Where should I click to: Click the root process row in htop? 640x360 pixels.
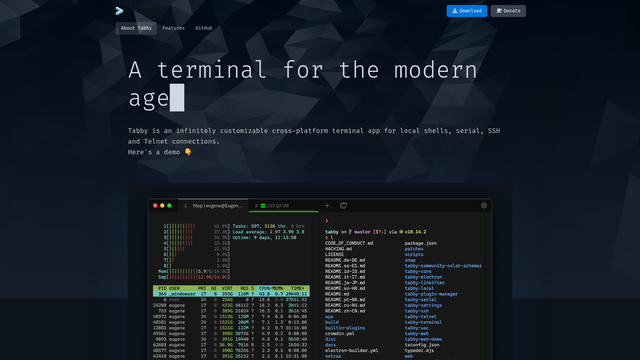231,300
